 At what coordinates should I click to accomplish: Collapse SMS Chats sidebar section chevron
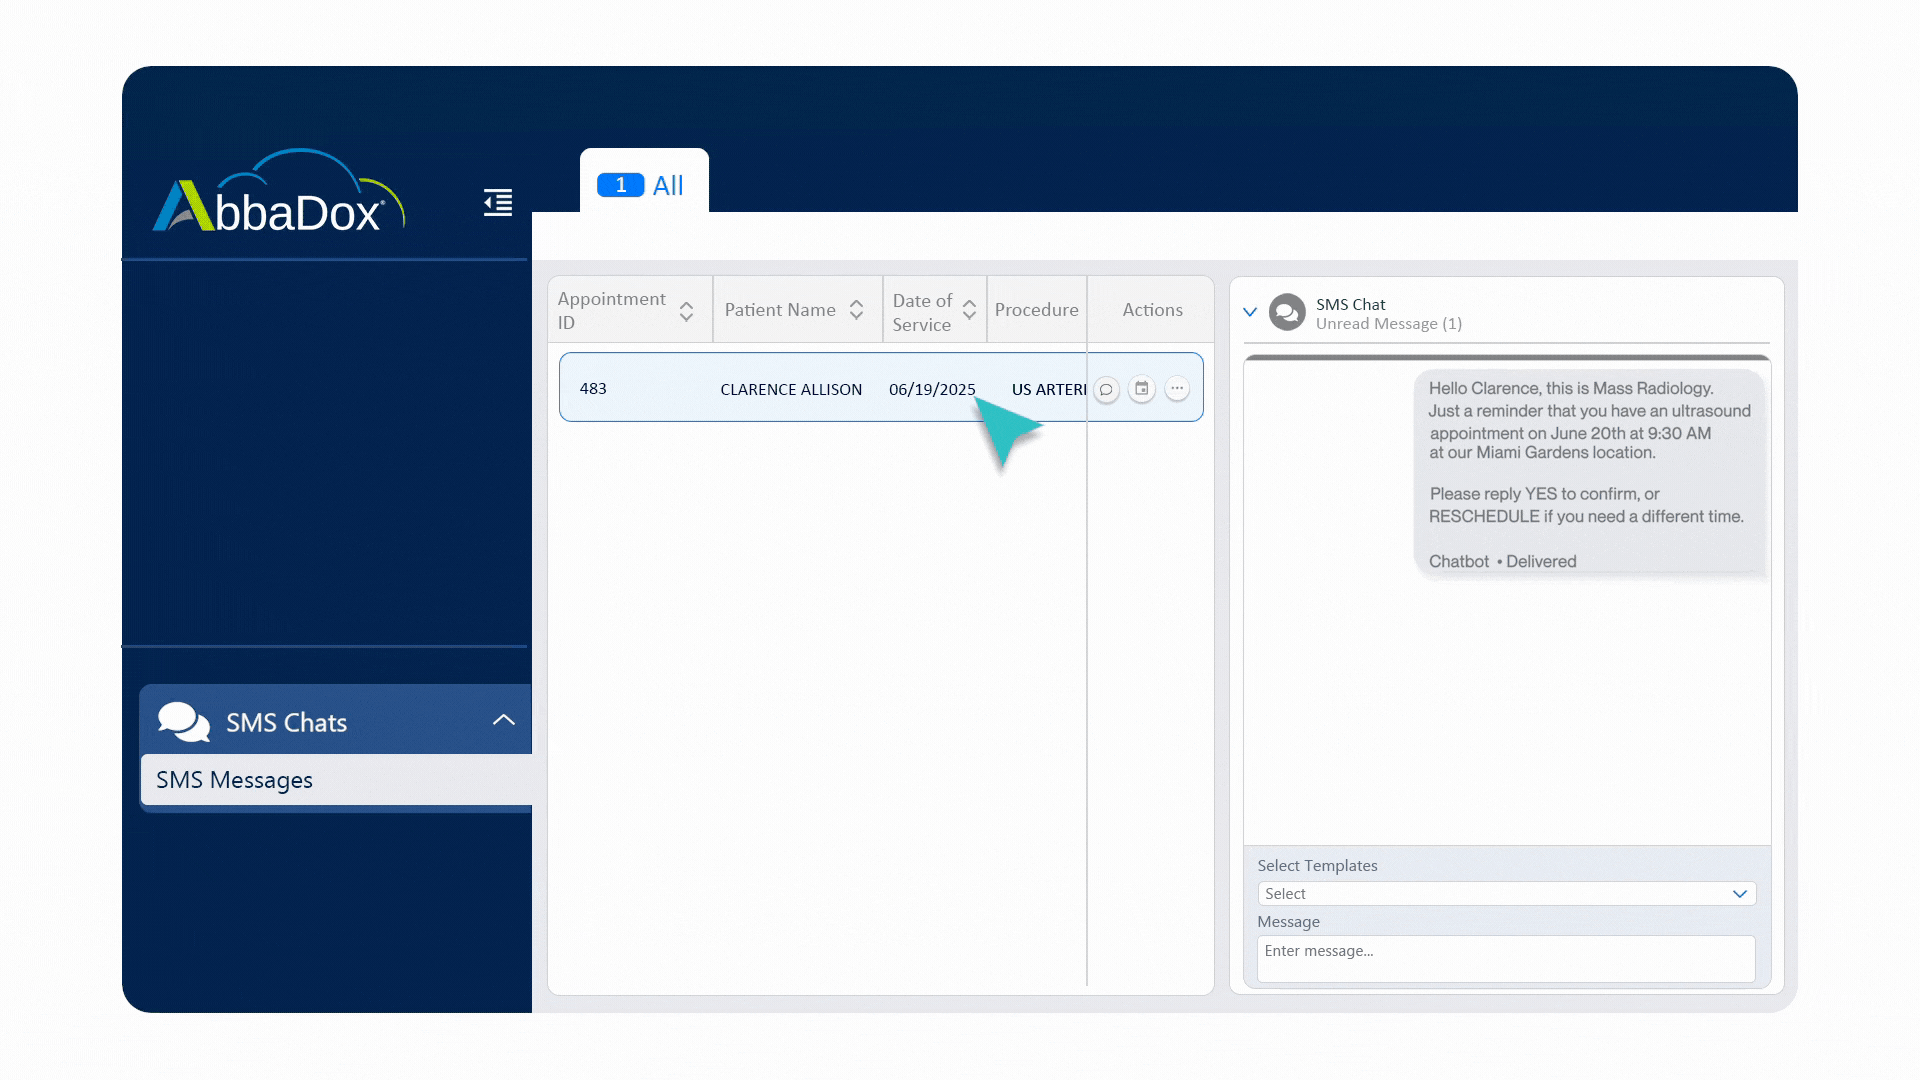coord(504,720)
